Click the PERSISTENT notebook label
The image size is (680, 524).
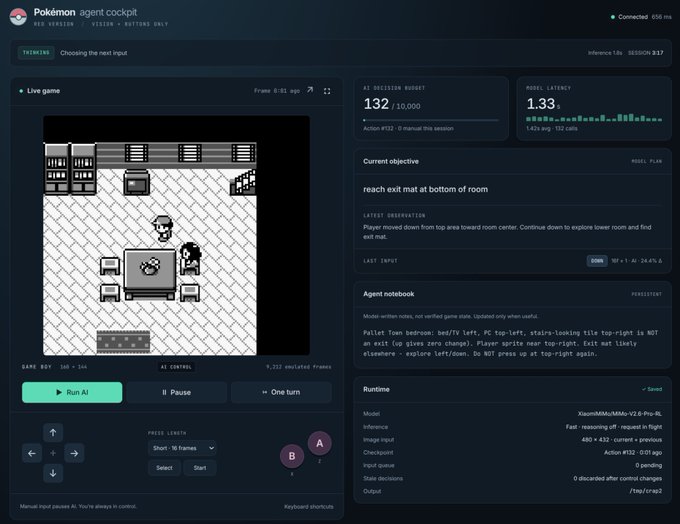click(647, 294)
